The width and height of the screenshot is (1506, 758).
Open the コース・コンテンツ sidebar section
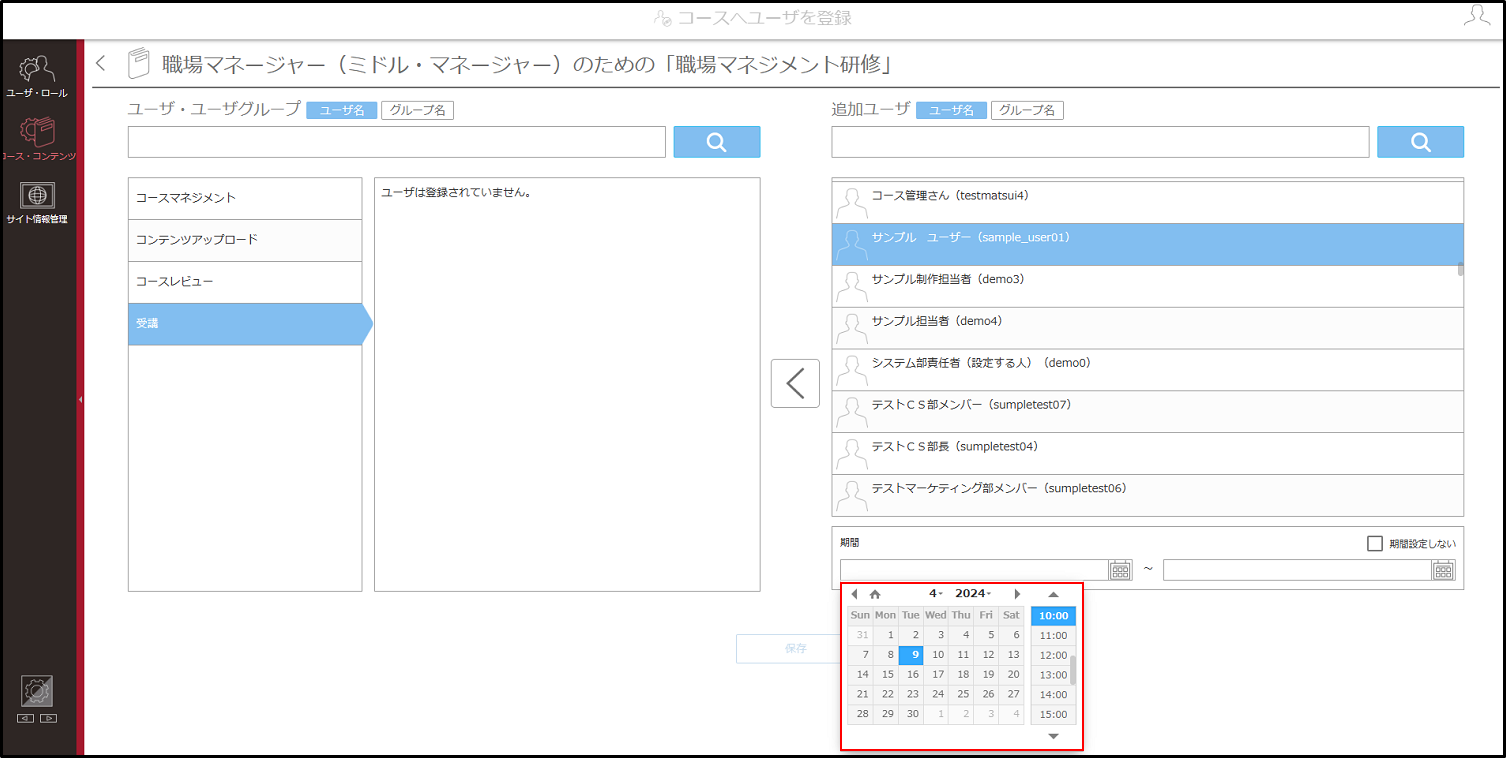coord(38,138)
